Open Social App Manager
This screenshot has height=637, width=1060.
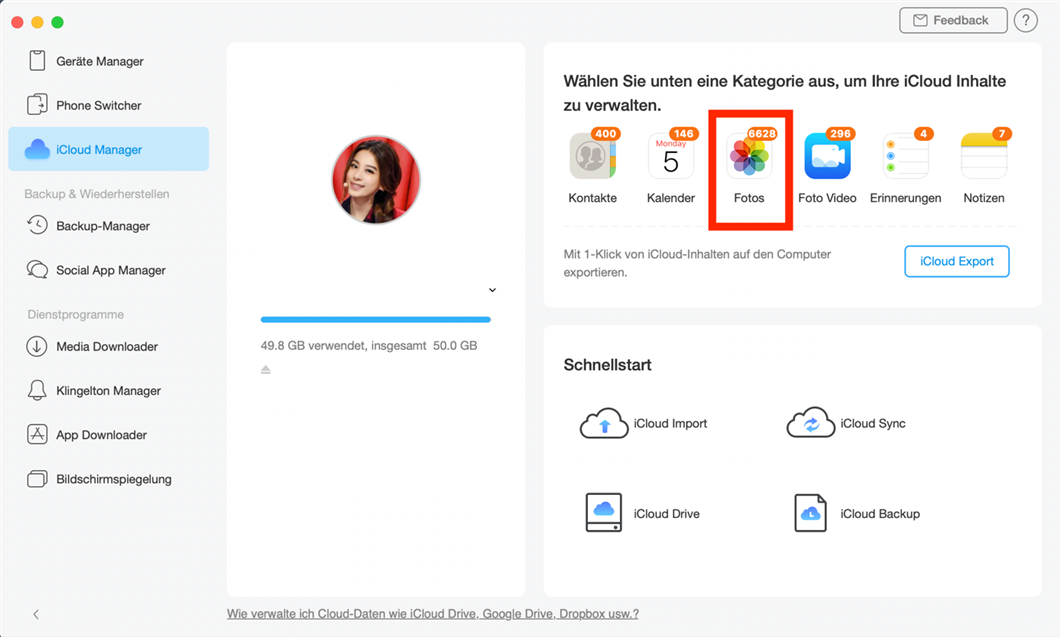tap(108, 270)
